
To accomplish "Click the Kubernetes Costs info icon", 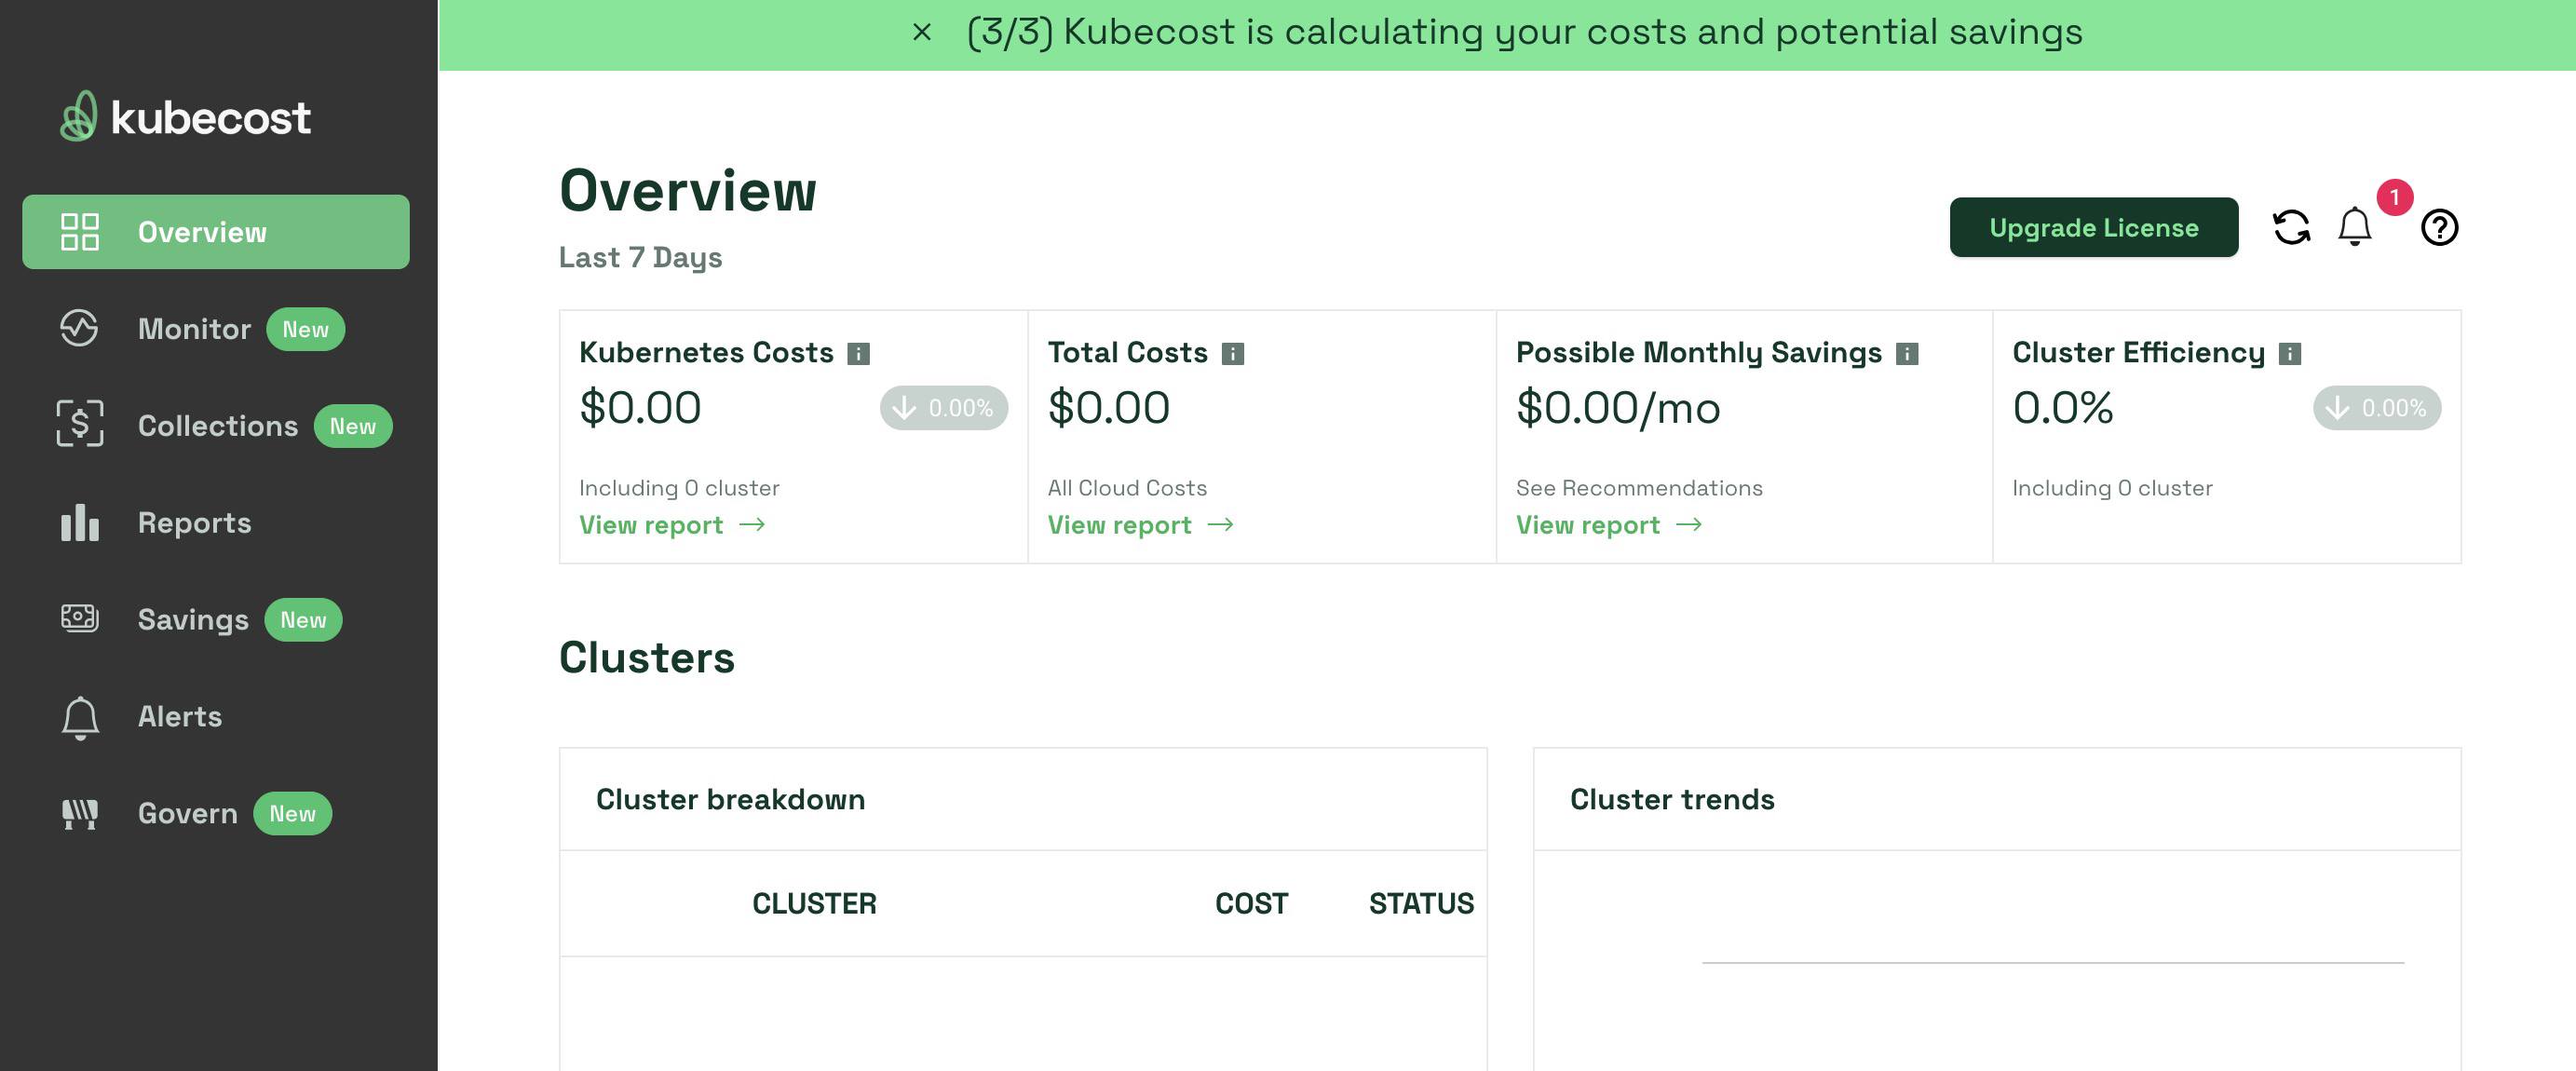I will tap(859, 352).
